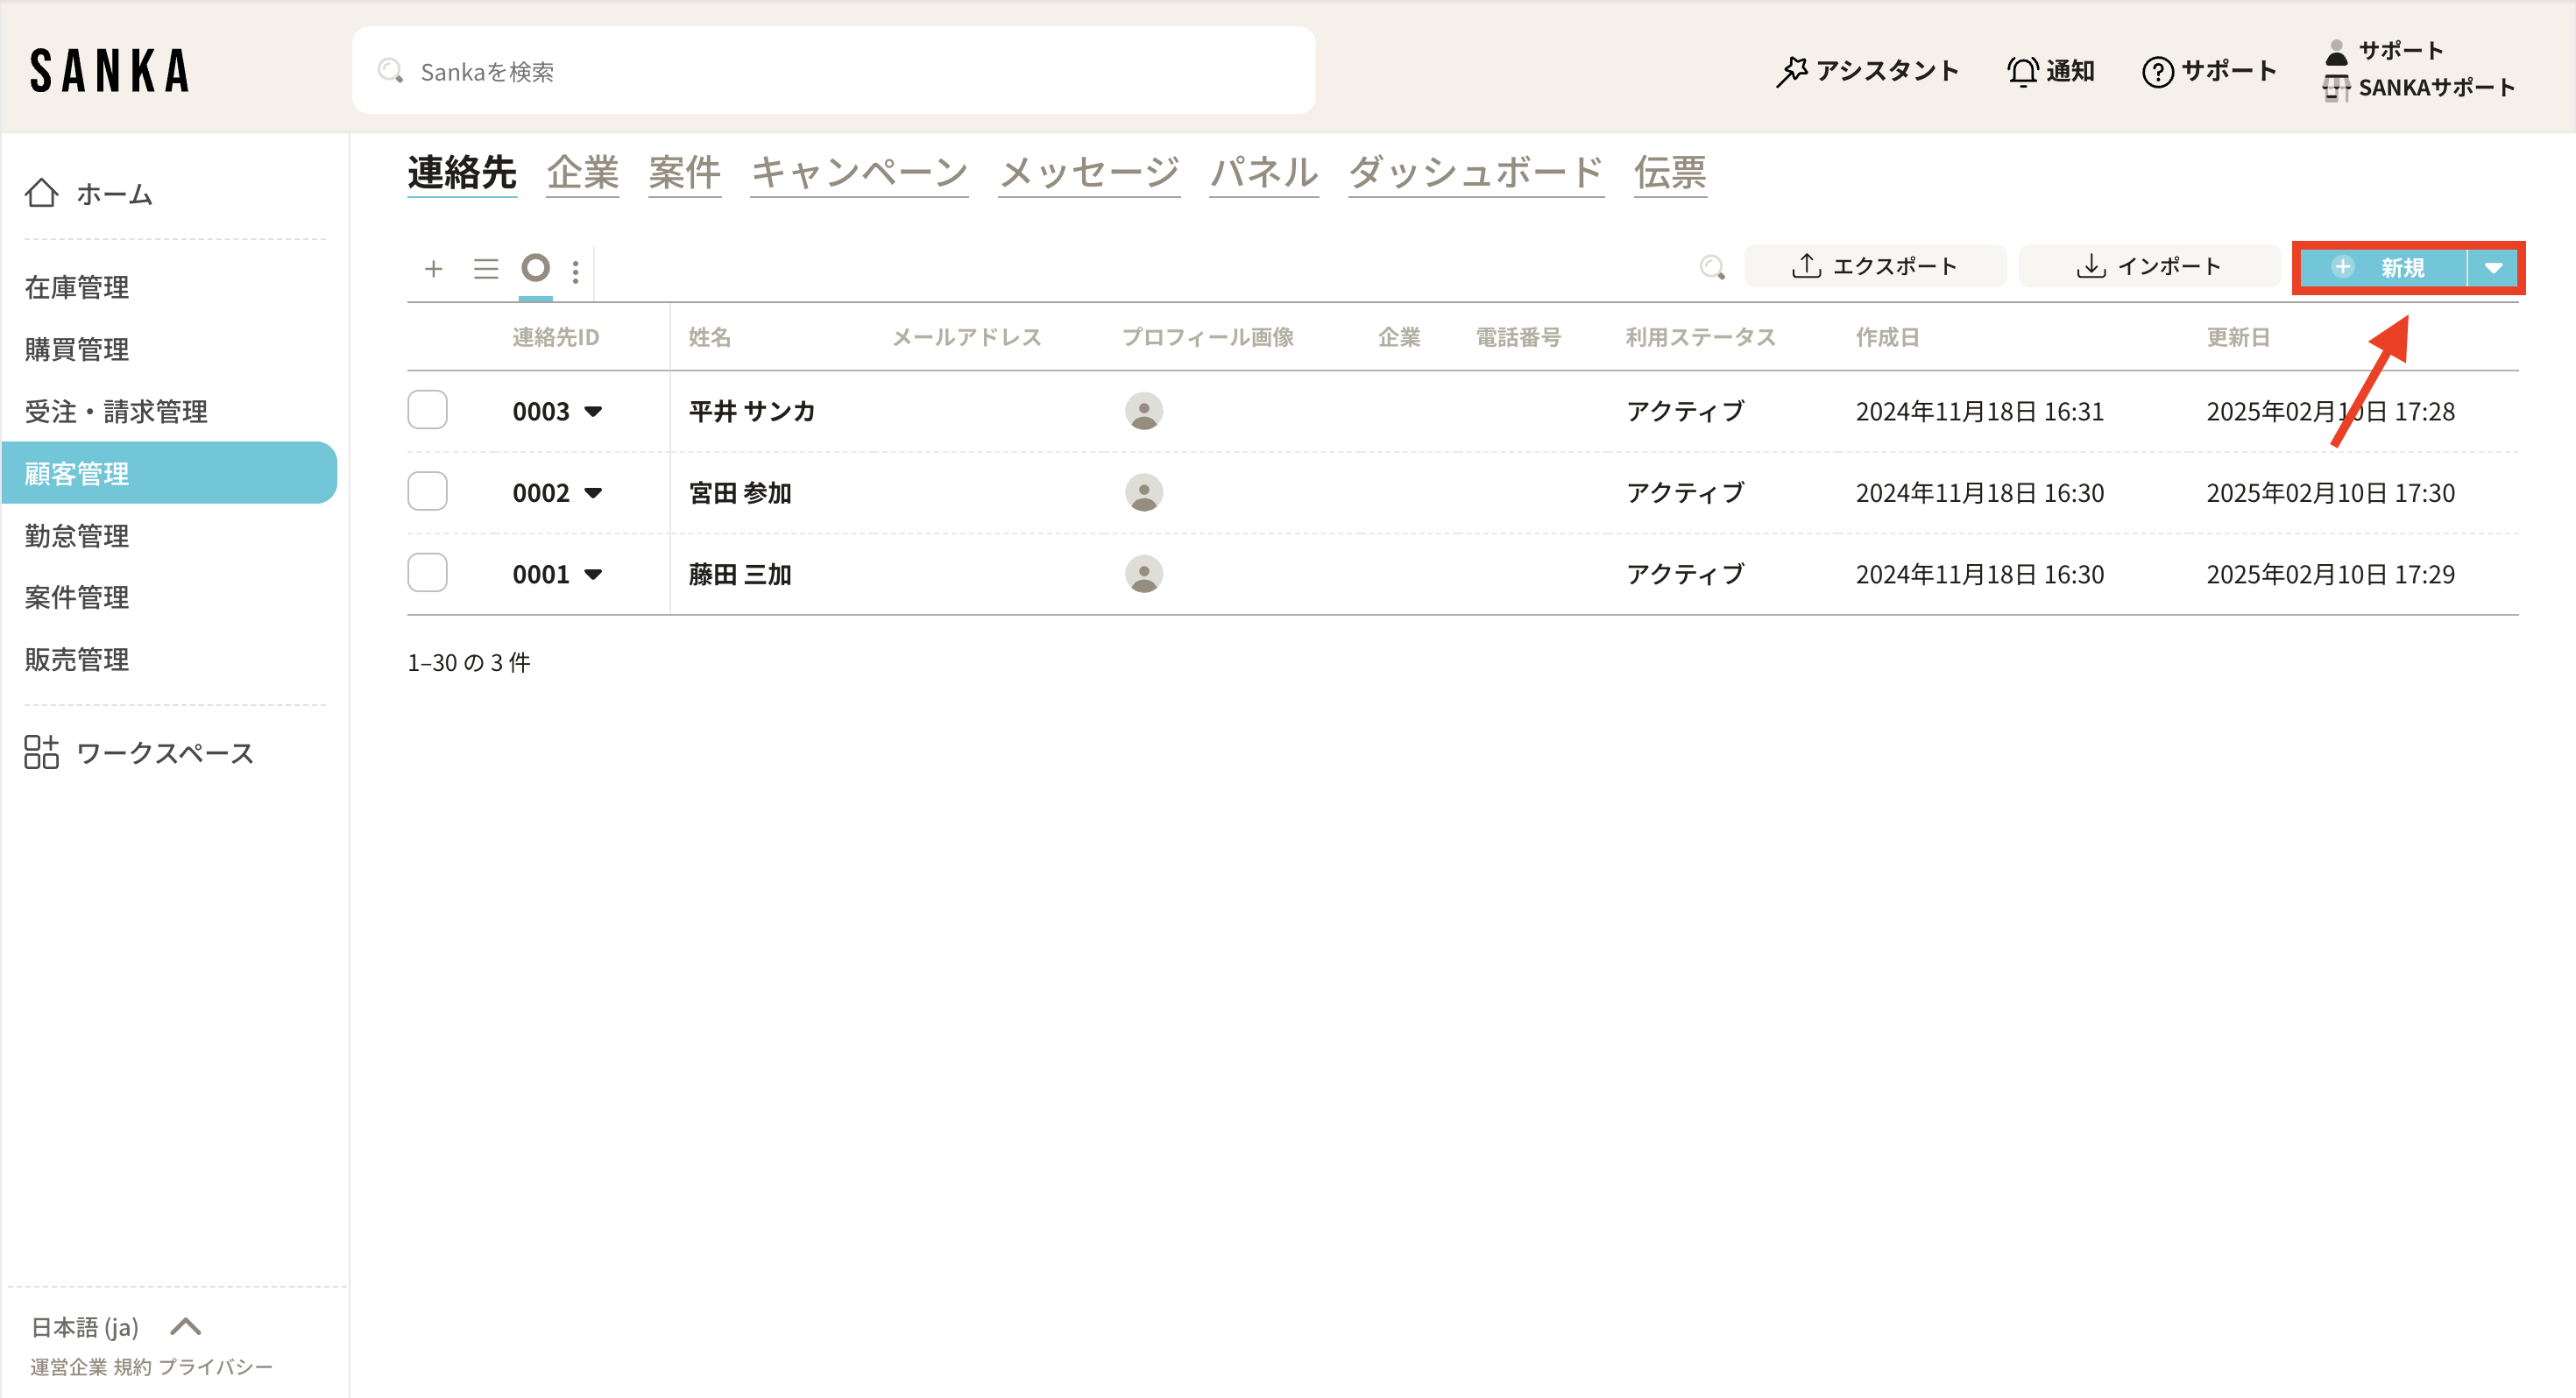
Task: Open the three-dot view options menu
Action: 575,271
